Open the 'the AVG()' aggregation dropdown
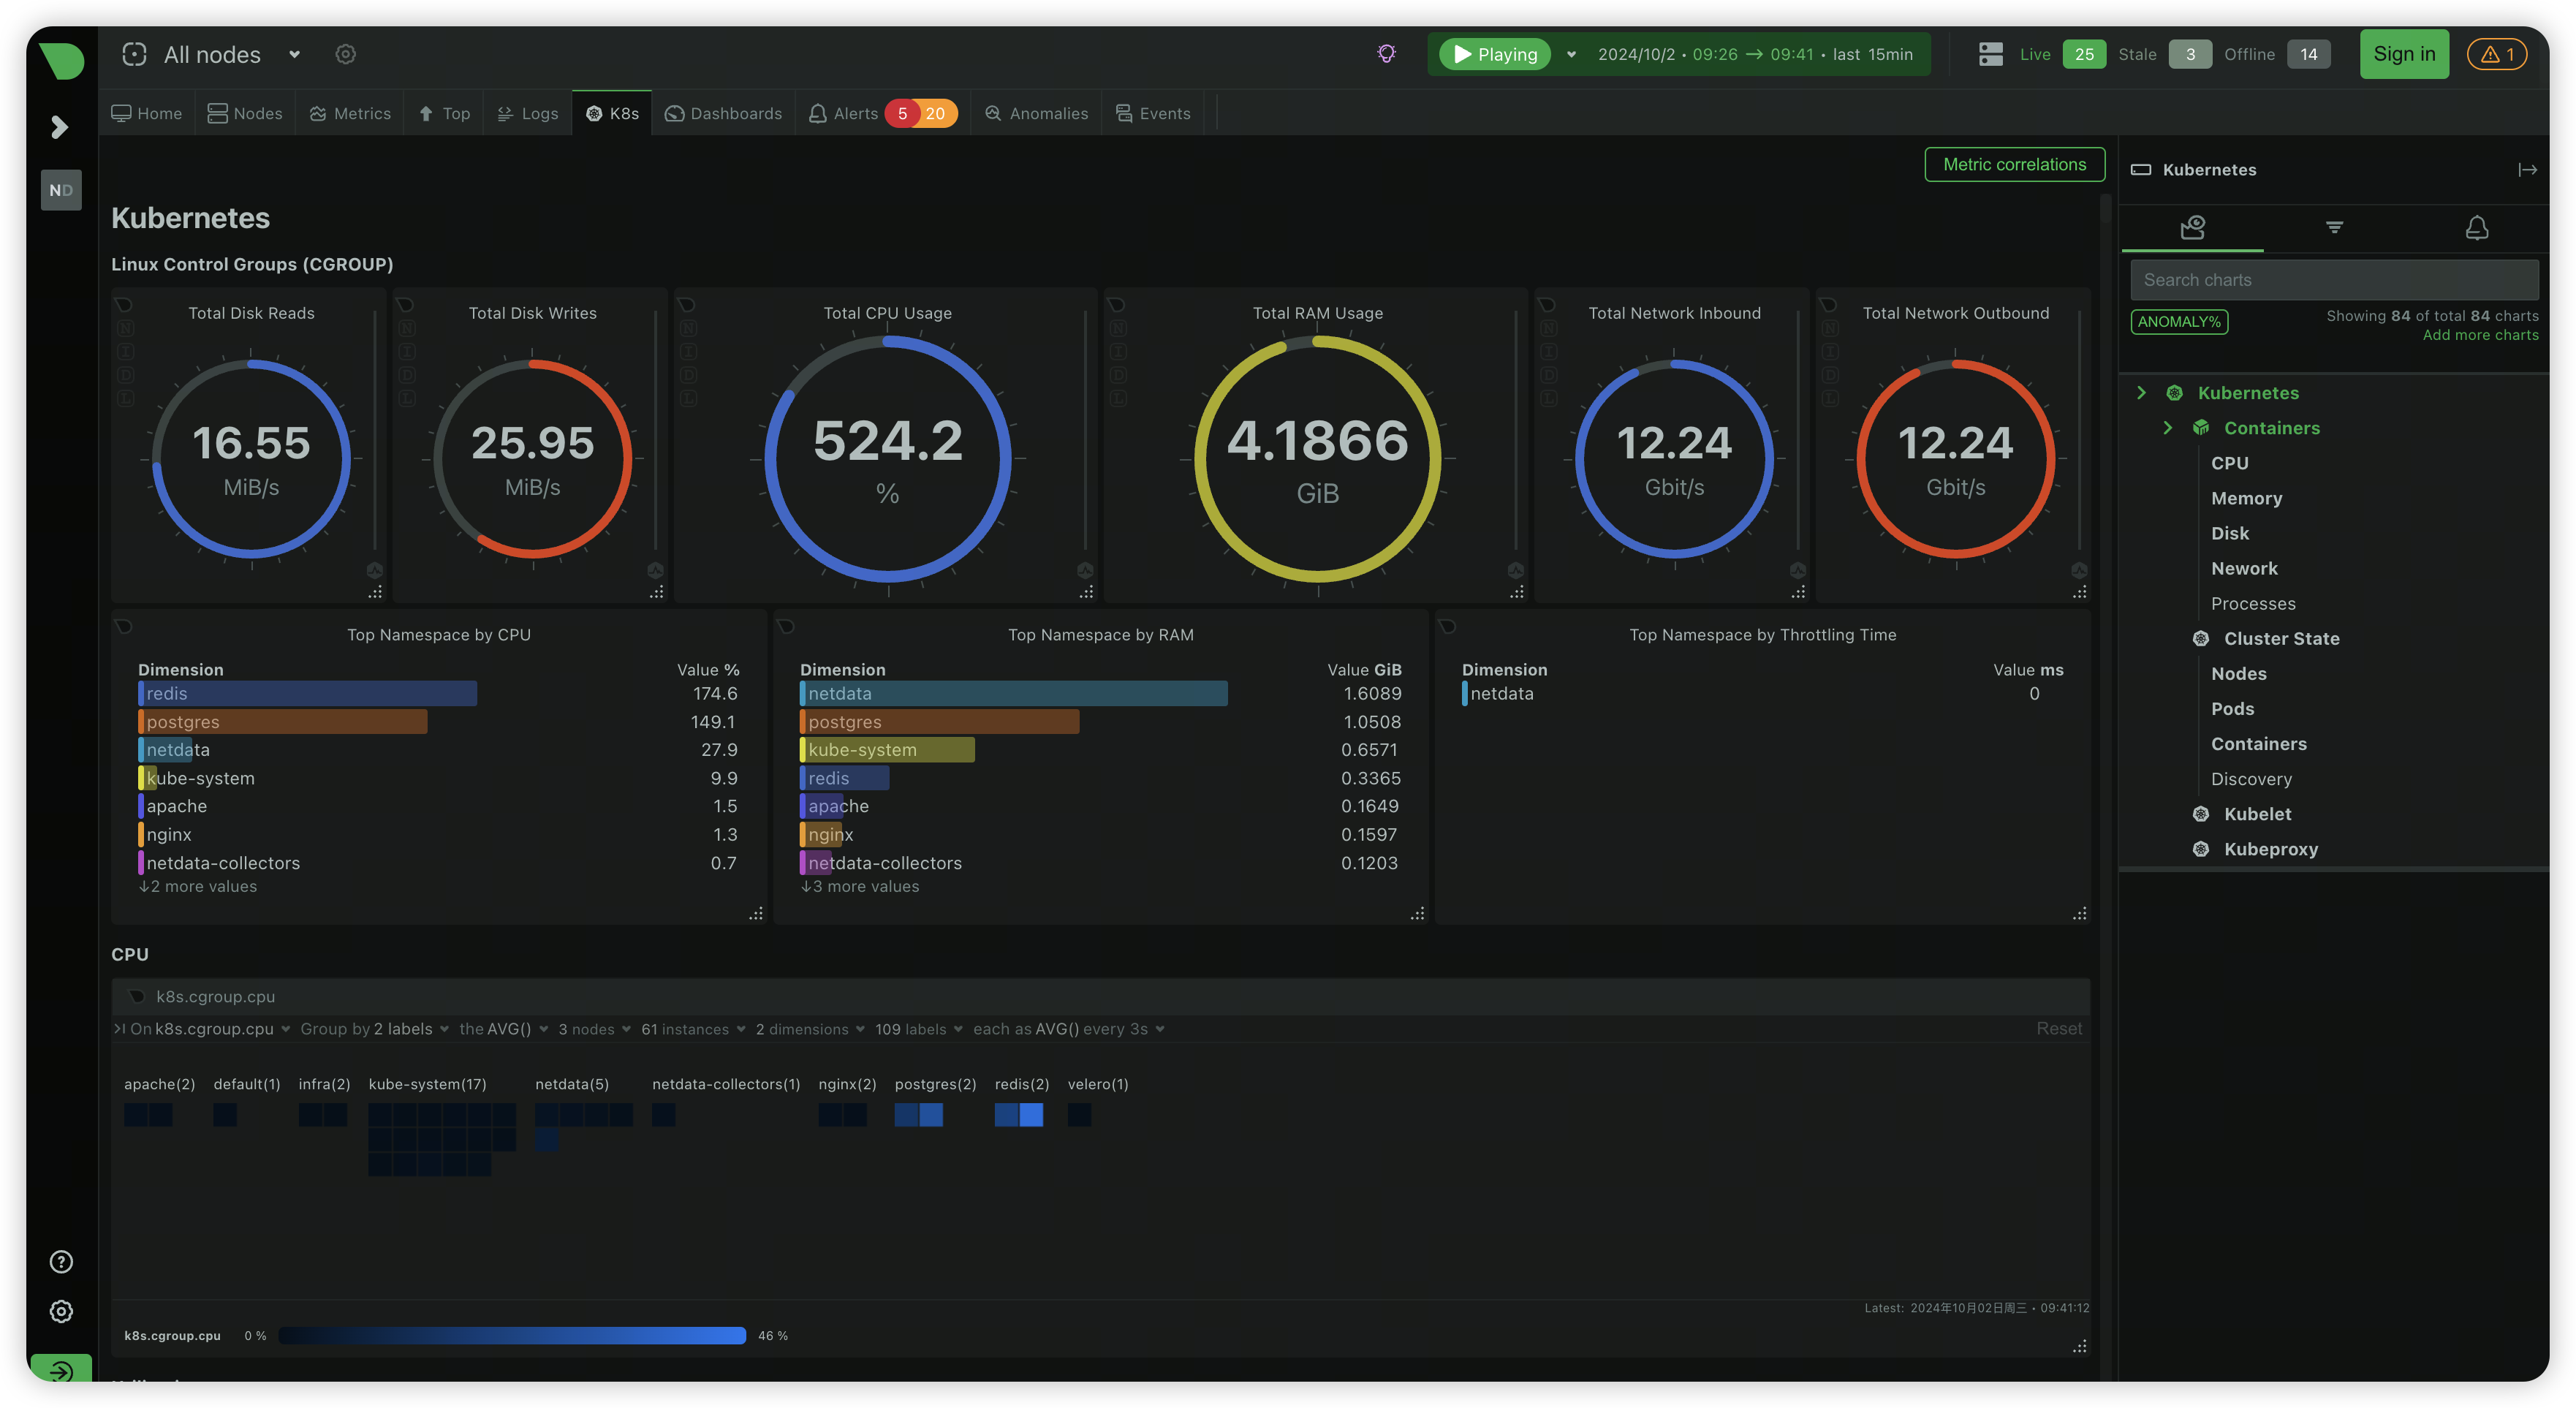Viewport: 2576px width, 1408px height. pos(503,1029)
